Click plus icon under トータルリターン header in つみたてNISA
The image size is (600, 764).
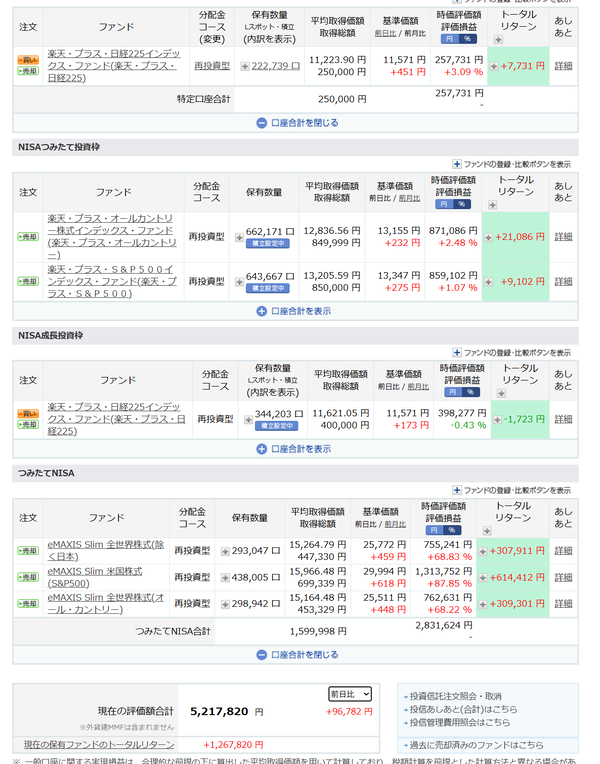(x=486, y=531)
